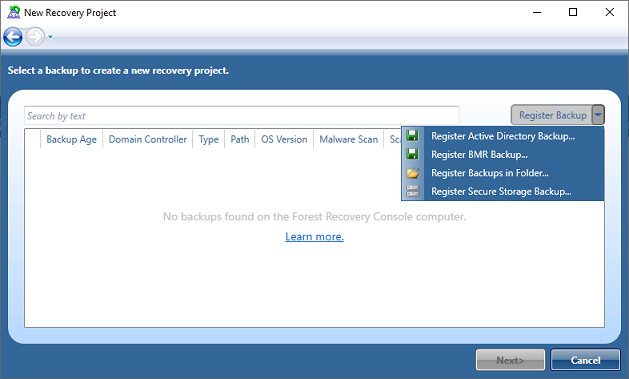Open the Learn more link
This screenshot has height=379, width=629.
coord(314,237)
